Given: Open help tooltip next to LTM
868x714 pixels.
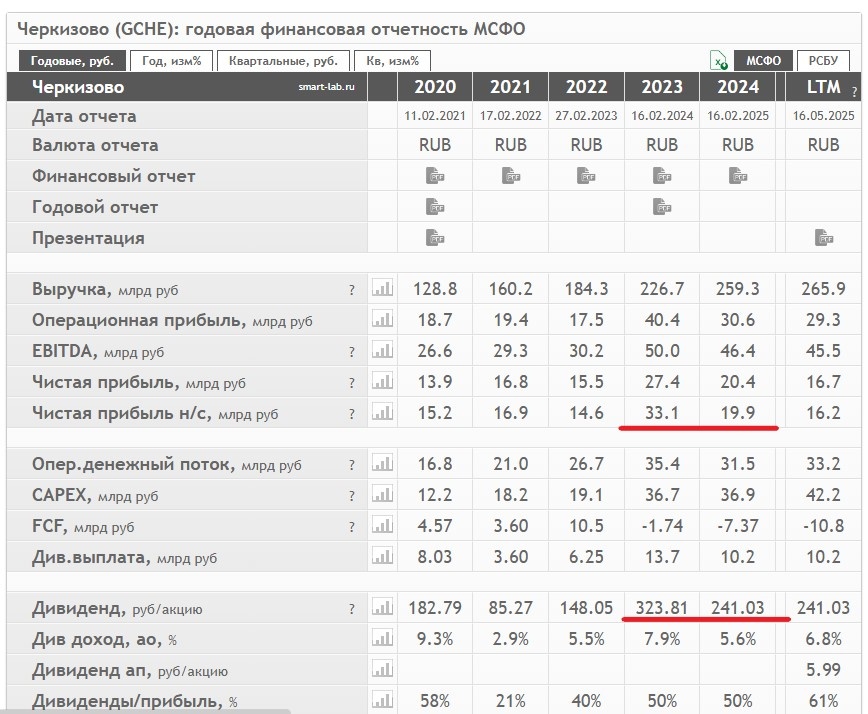Looking at the screenshot, I should coord(855,92).
